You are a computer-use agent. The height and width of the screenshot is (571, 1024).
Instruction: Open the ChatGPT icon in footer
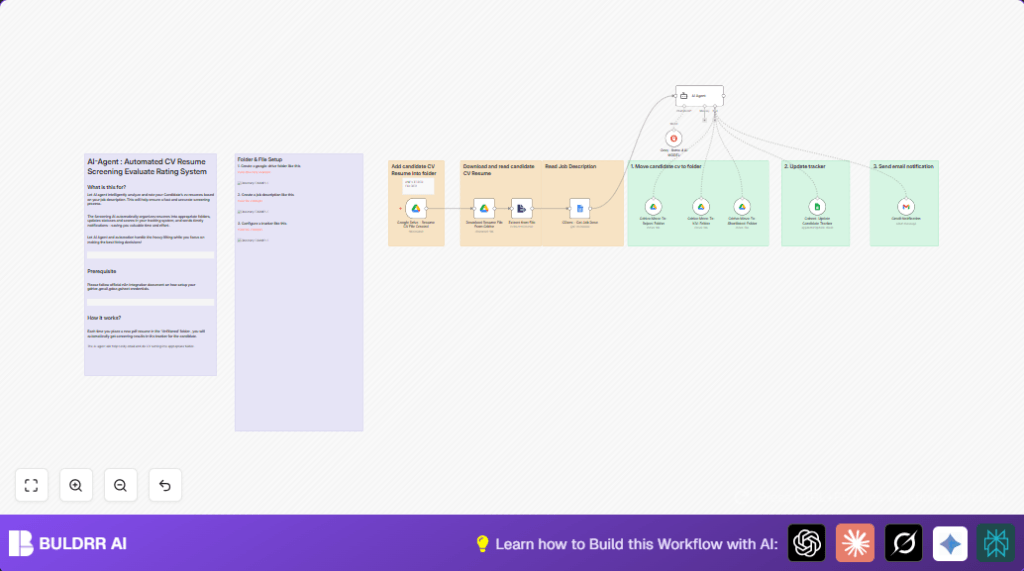(806, 543)
